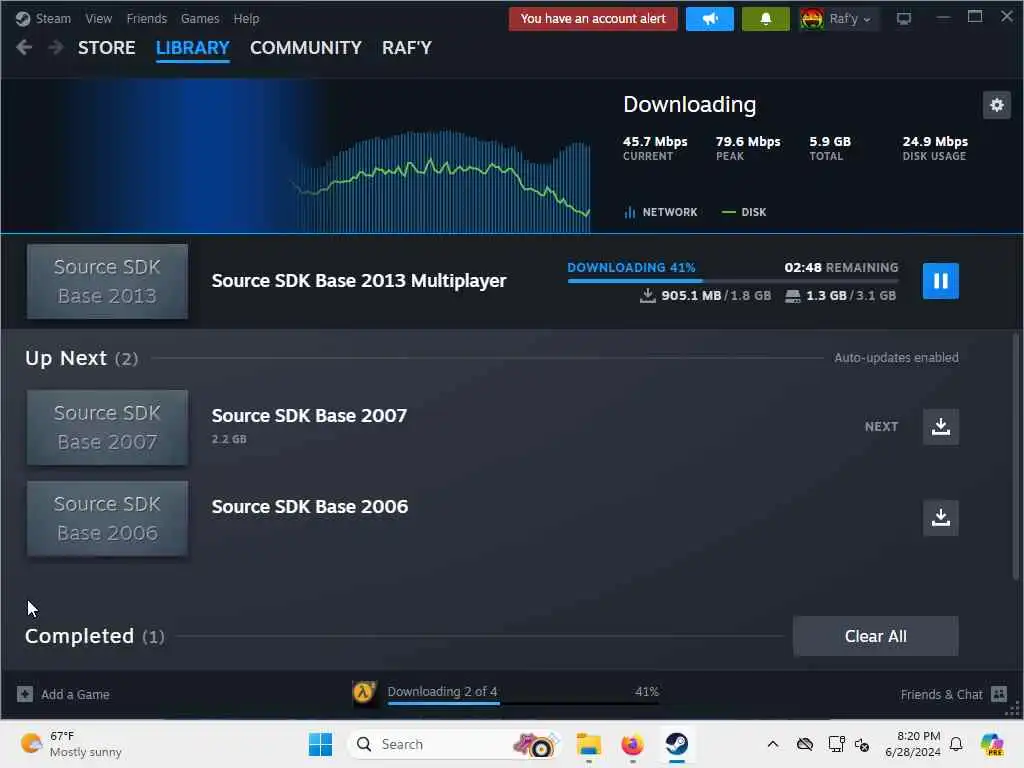Click Add a Game
The width and height of the screenshot is (1024, 768).
coord(75,695)
